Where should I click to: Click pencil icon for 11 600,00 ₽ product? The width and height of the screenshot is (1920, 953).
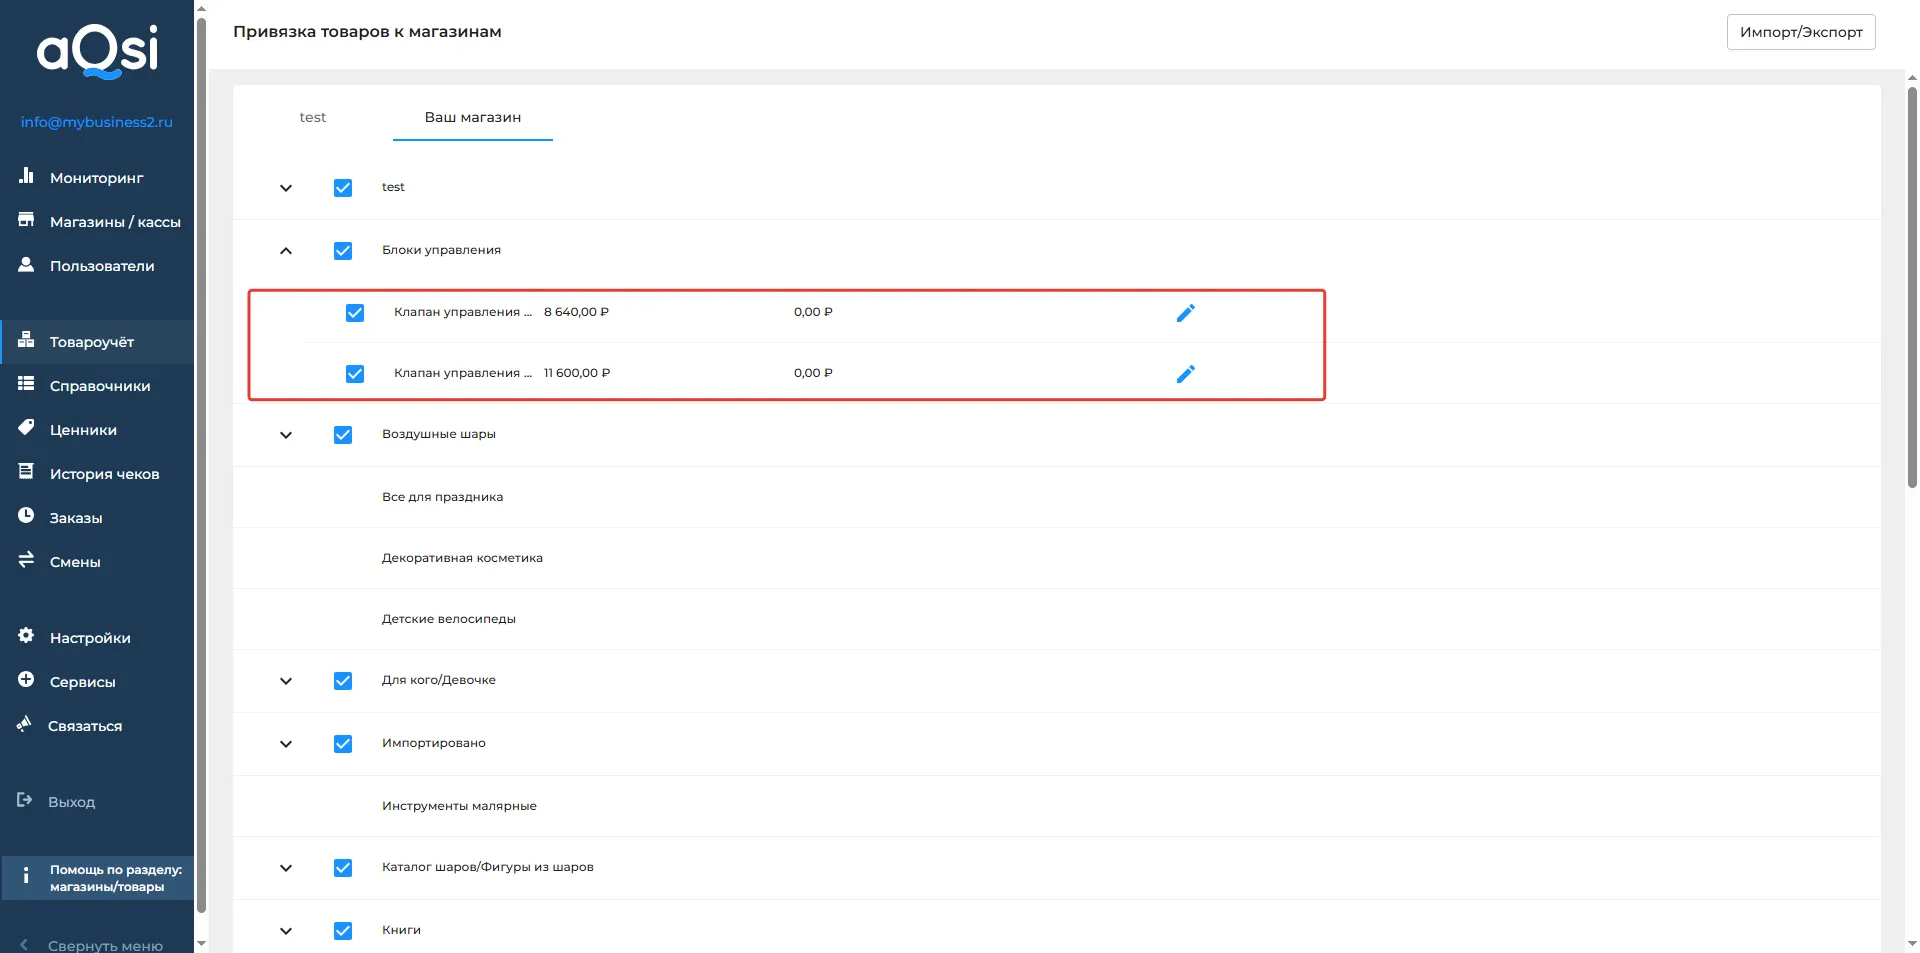coord(1185,374)
